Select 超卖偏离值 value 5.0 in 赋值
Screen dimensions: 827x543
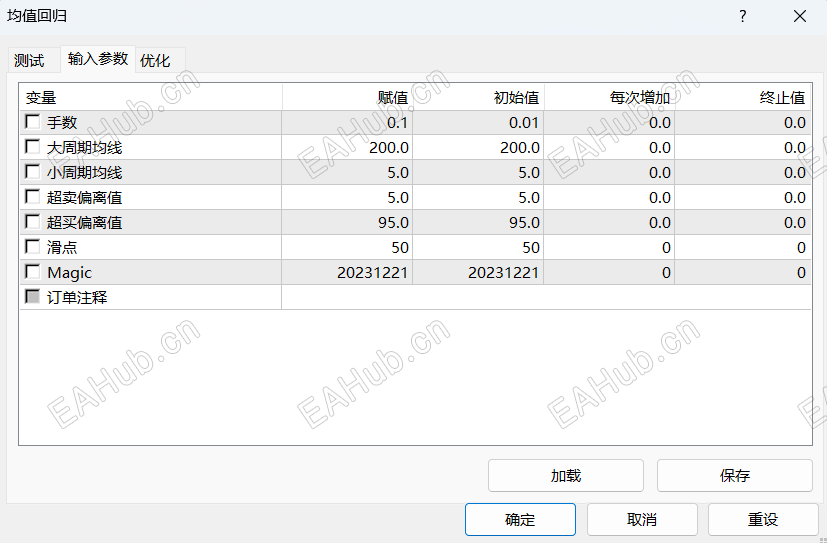point(347,197)
